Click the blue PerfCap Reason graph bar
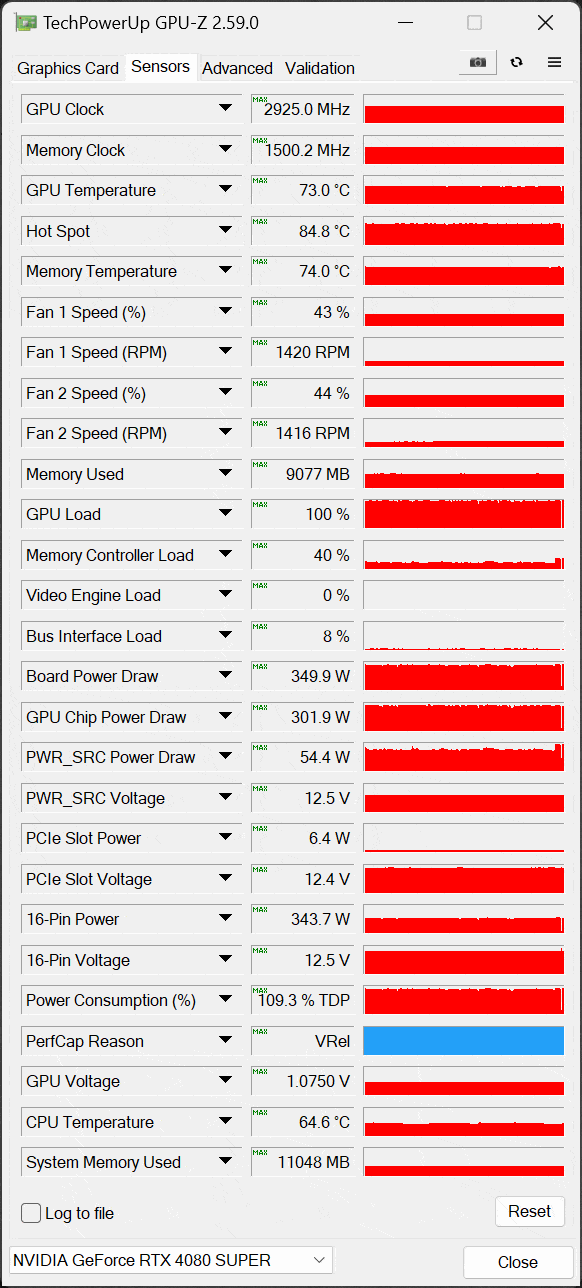 464,1041
